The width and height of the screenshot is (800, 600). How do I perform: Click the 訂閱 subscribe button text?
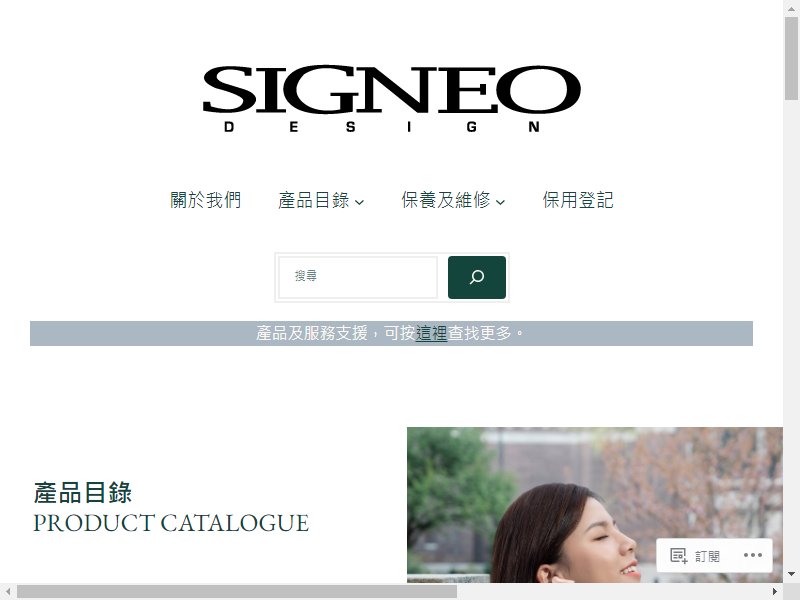[707, 556]
